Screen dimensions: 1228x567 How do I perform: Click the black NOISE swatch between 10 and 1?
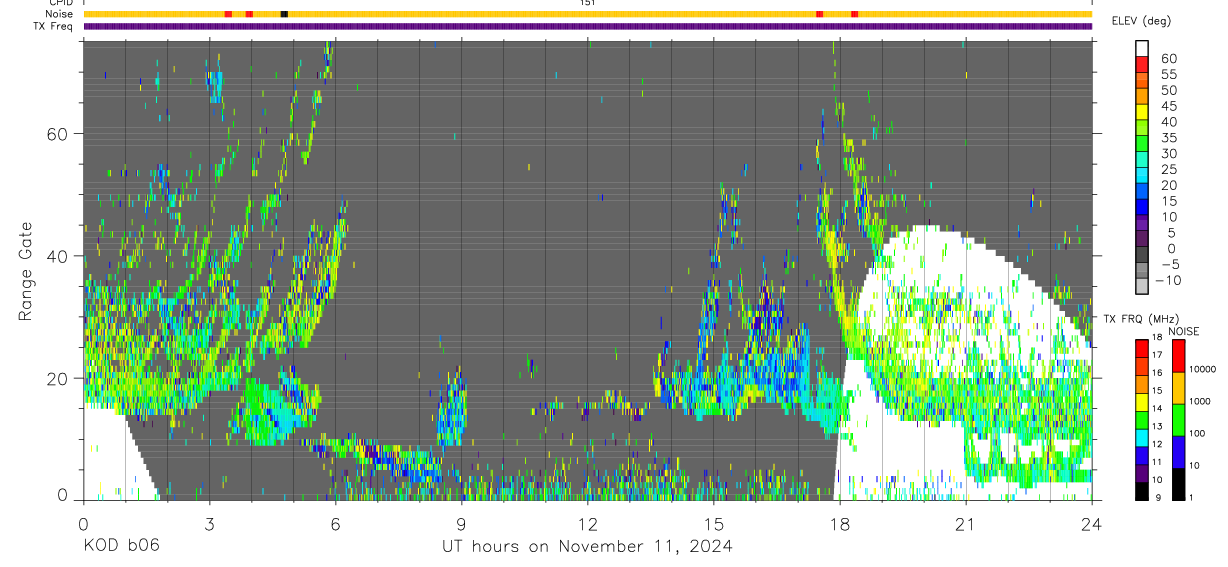pos(1178,482)
